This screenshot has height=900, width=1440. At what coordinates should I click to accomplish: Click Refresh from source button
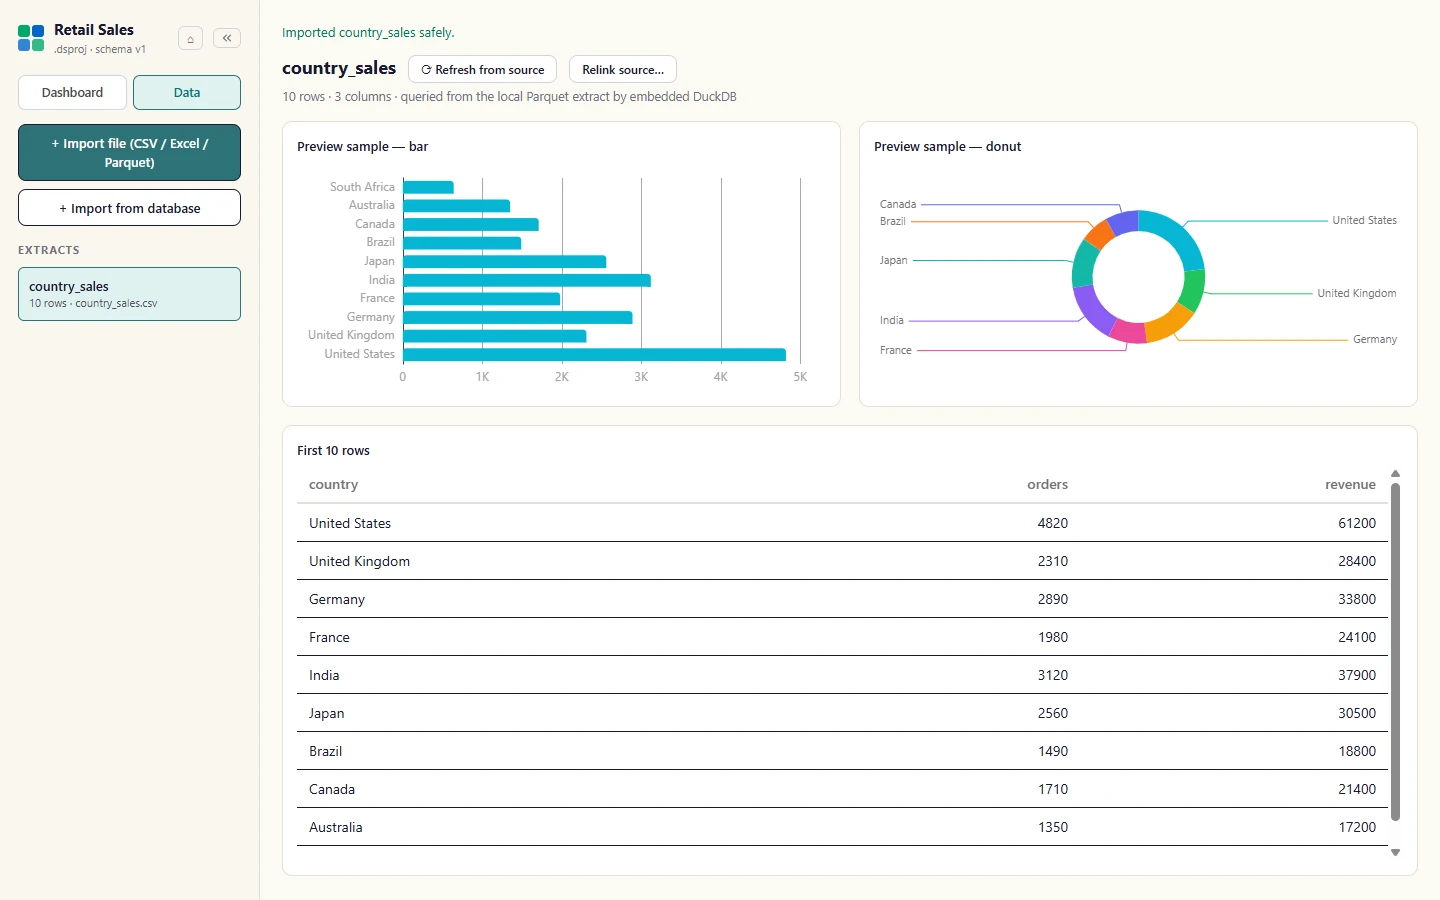tap(482, 69)
